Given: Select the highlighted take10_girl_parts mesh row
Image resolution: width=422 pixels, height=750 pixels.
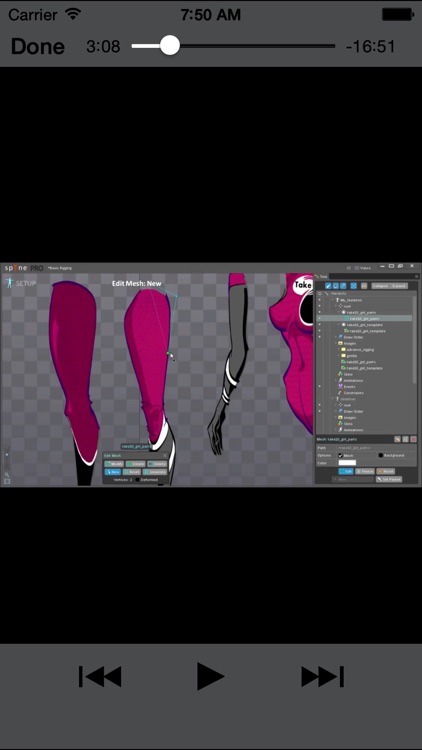Looking at the screenshot, I should coord(364,319).
